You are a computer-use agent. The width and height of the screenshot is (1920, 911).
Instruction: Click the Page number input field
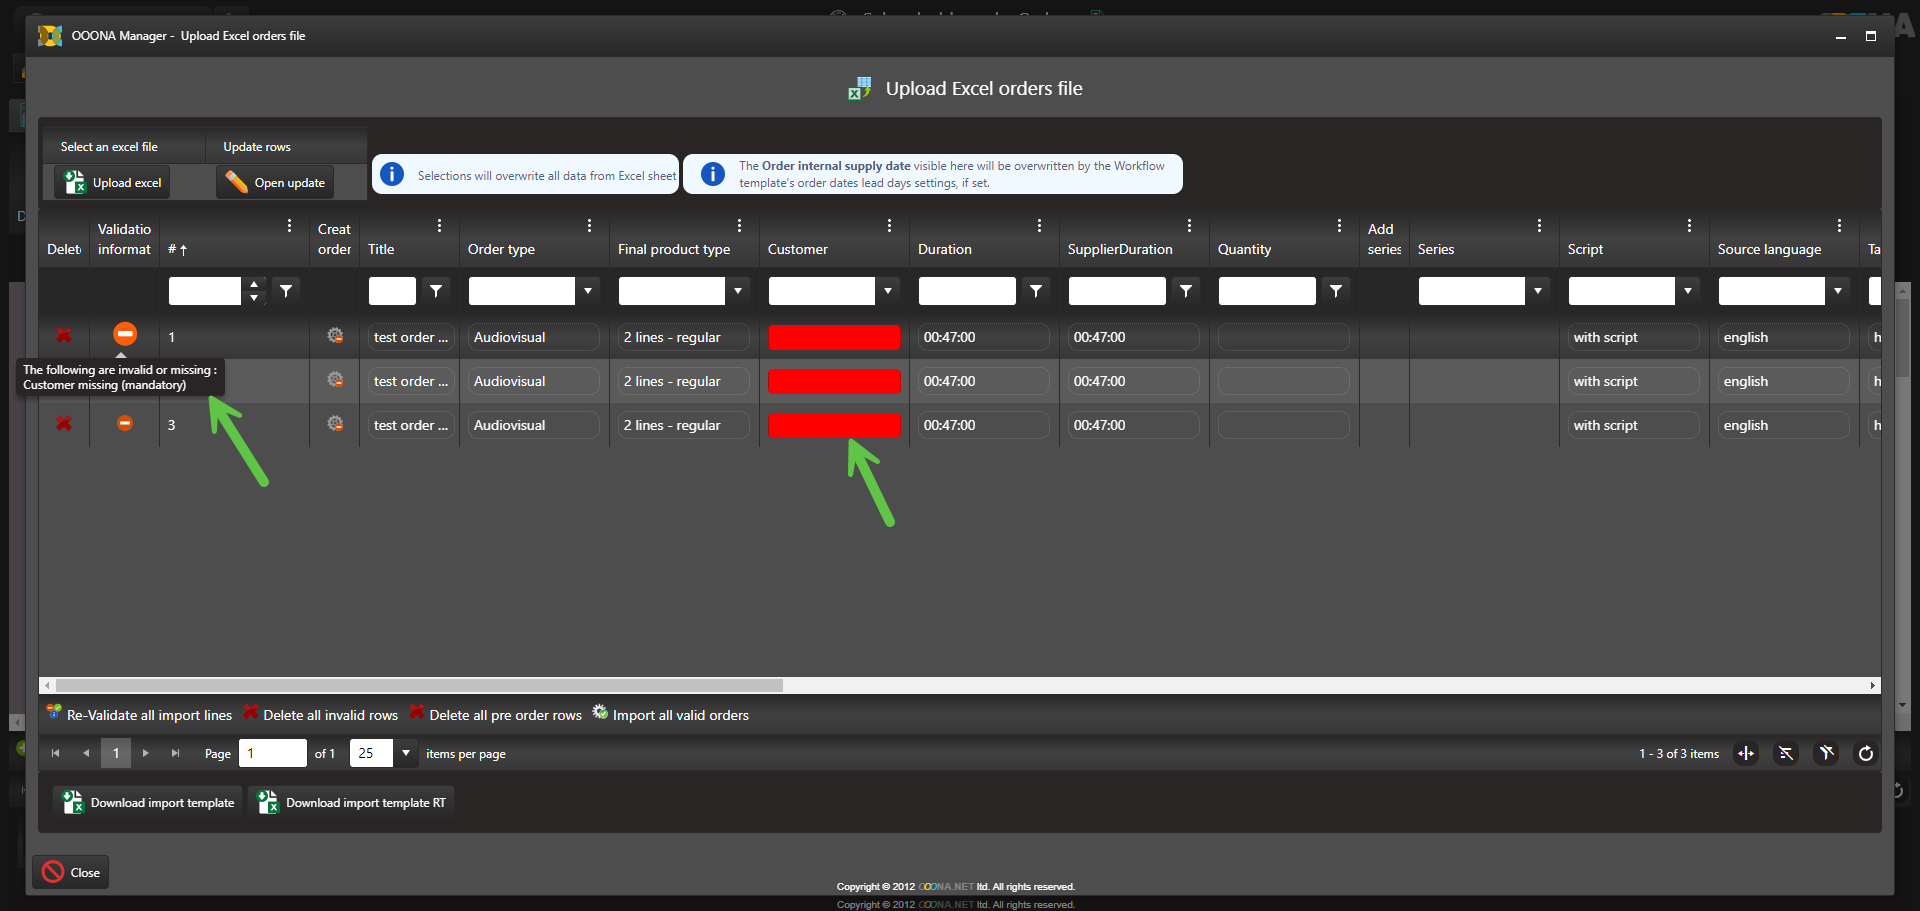[x=272, y=753]
